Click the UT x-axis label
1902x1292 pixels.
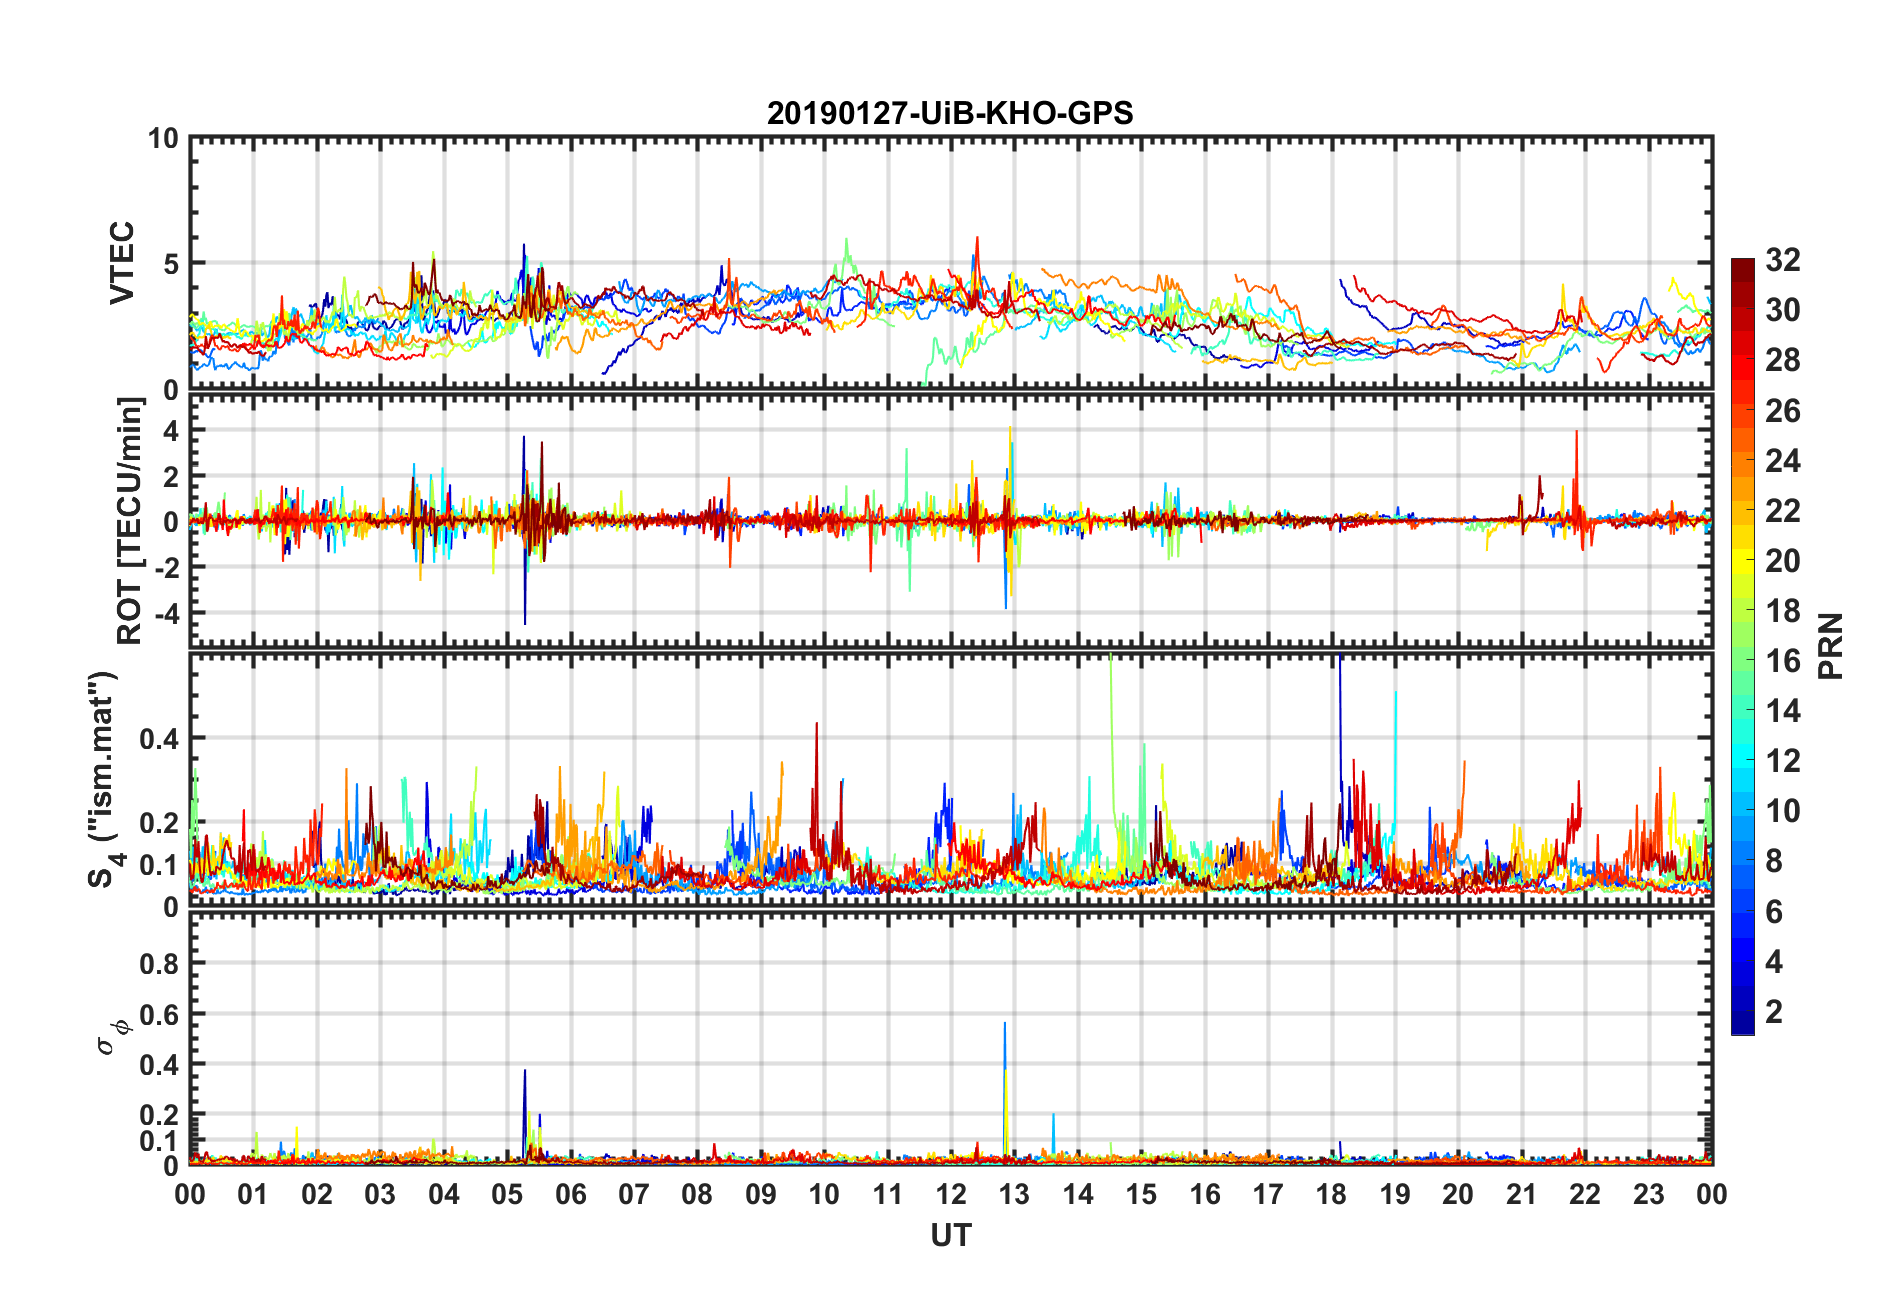point(950,1236)
